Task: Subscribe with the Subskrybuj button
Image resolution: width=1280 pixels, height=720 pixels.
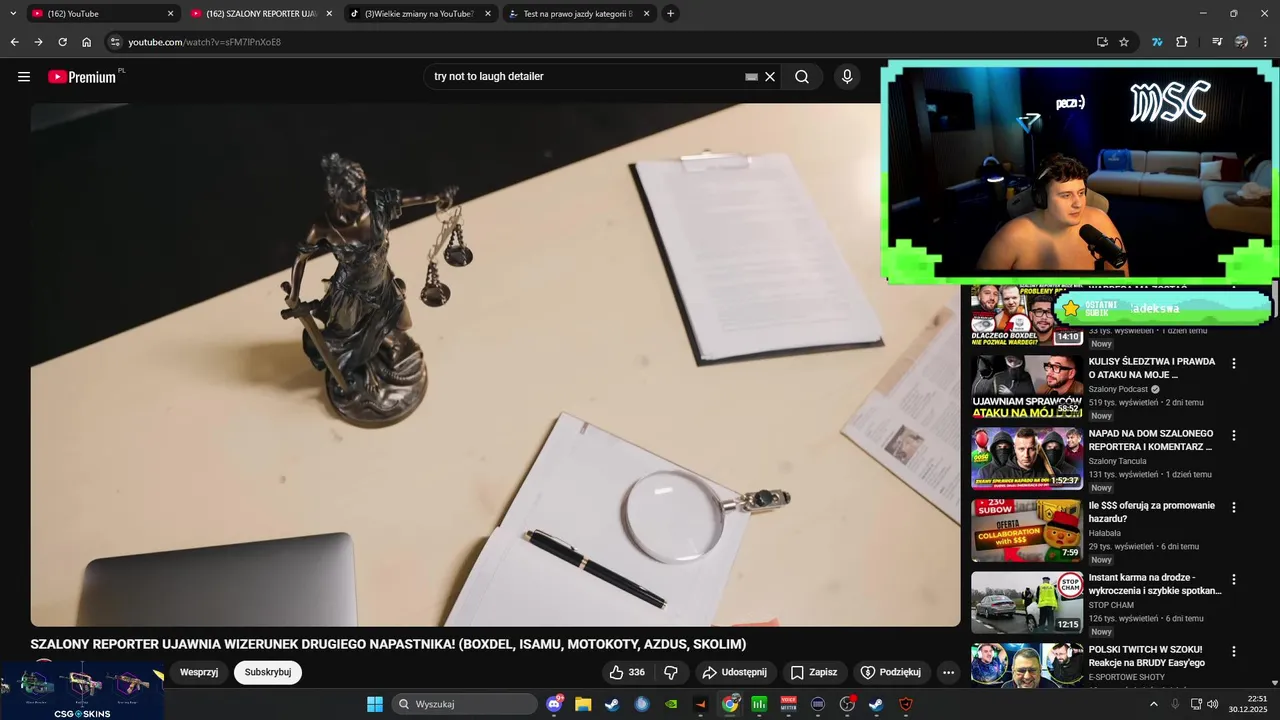Action: coord(268,673)
